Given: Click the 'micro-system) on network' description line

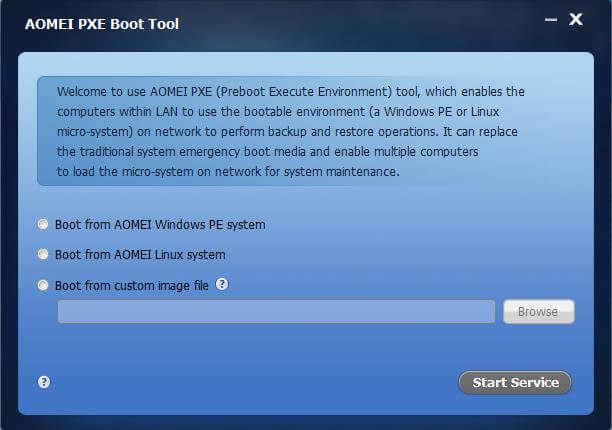Looking at the screenshot, I should click(x=287, y=131).
